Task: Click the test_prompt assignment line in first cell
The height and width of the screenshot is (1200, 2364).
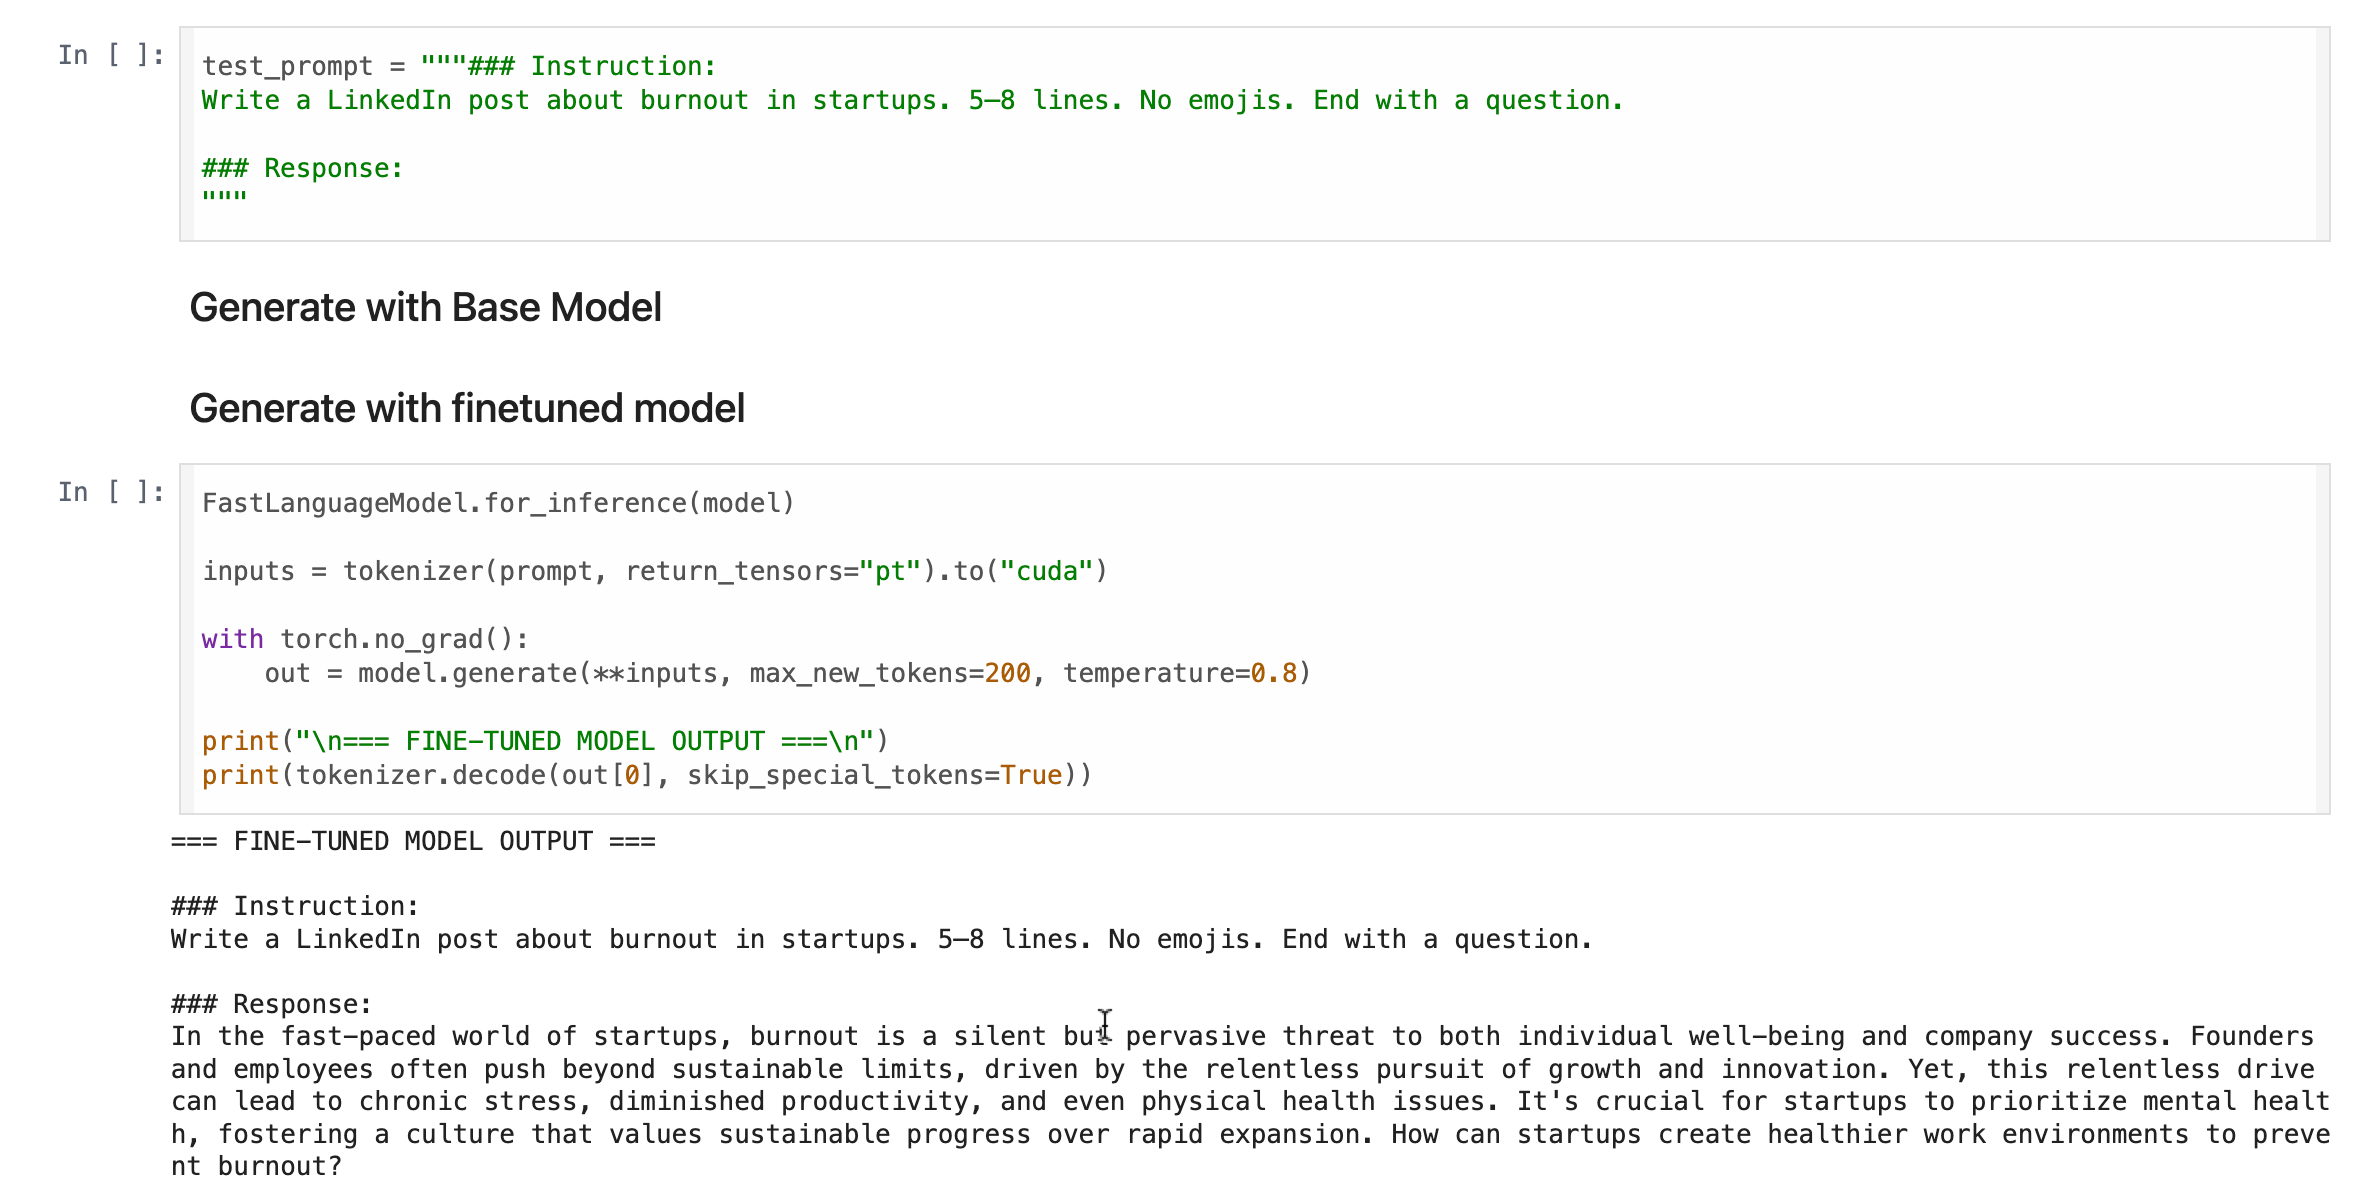Action: point(459,67)
